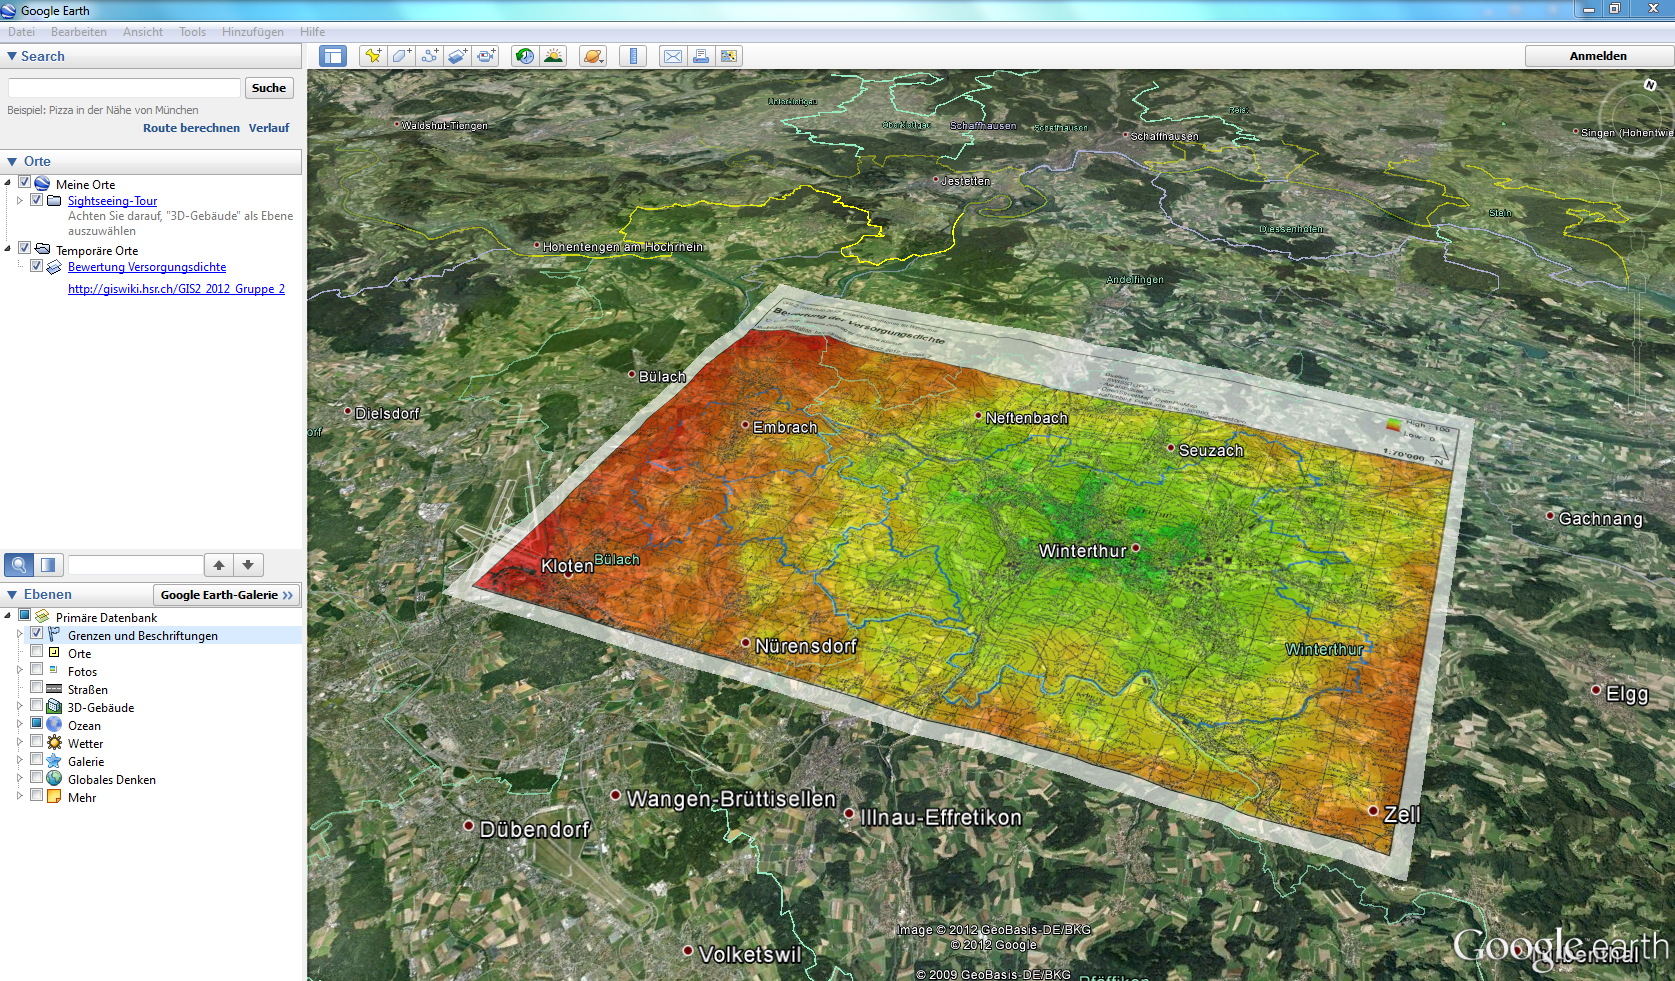Click the Route berechnen link
1675x981 pixels.
(190, 127)
